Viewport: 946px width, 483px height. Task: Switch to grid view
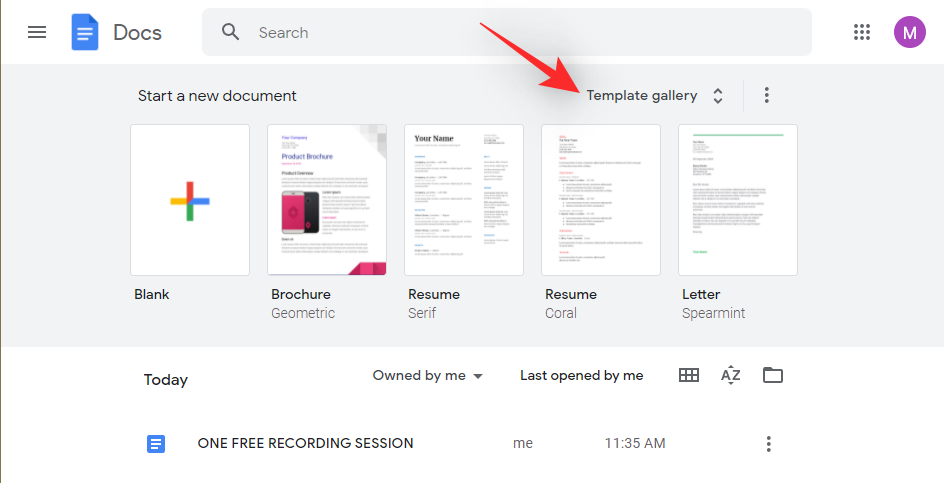[x=688, y=375]
